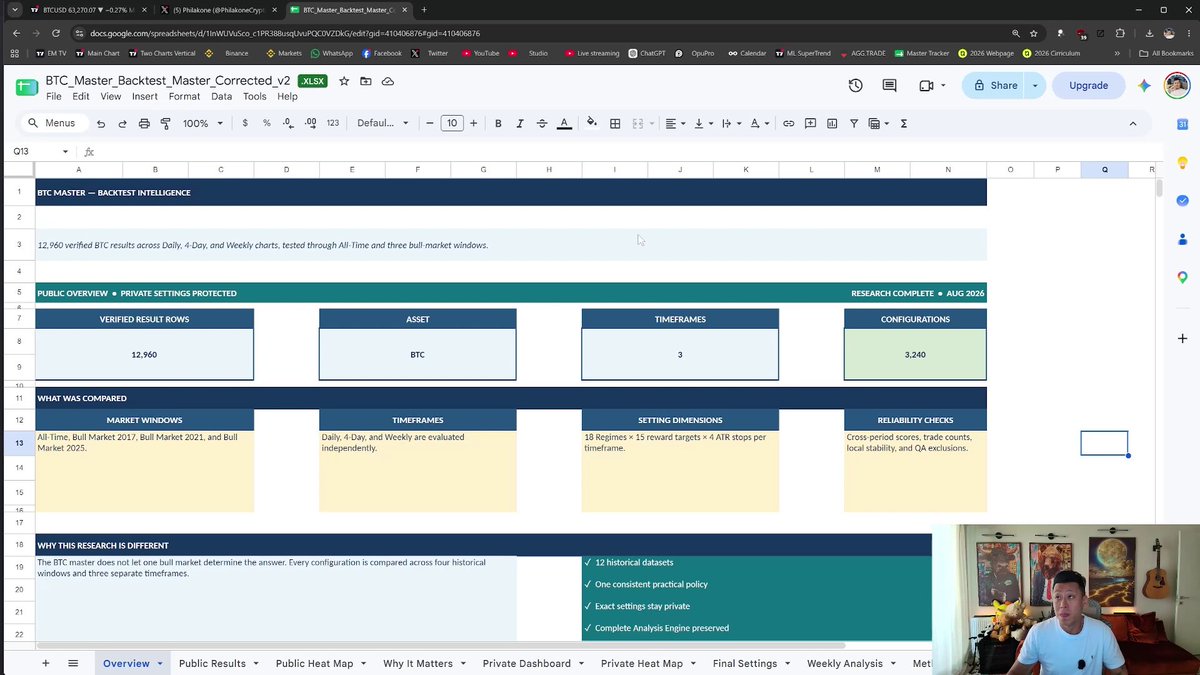The width and height of the screenshot is (1200, 675).
Task: Click the undo arrow in toolbar
Action: (101, 123)
